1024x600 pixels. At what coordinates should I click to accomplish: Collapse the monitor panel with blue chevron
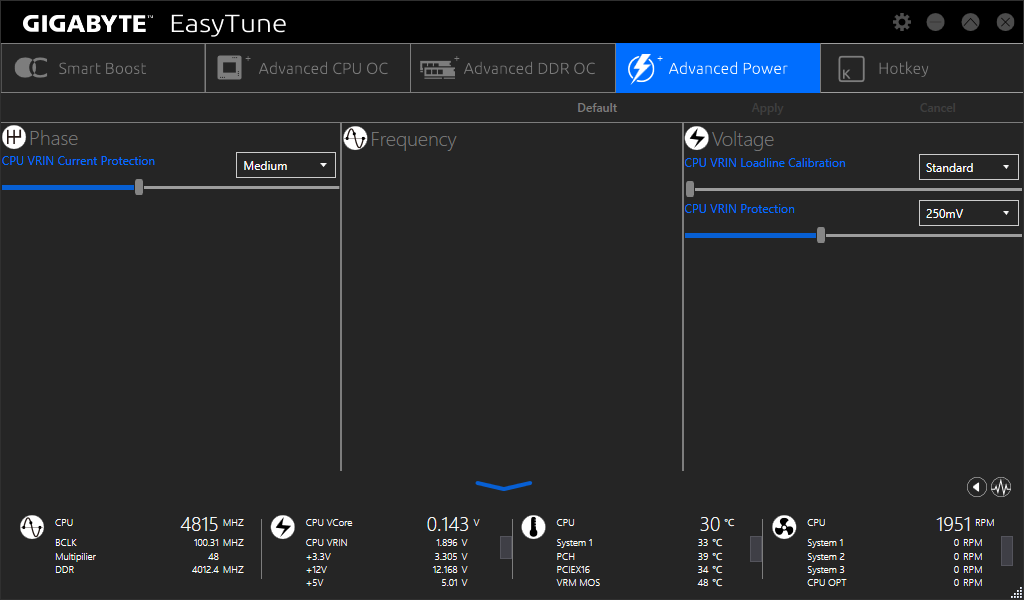click(504, 485)
